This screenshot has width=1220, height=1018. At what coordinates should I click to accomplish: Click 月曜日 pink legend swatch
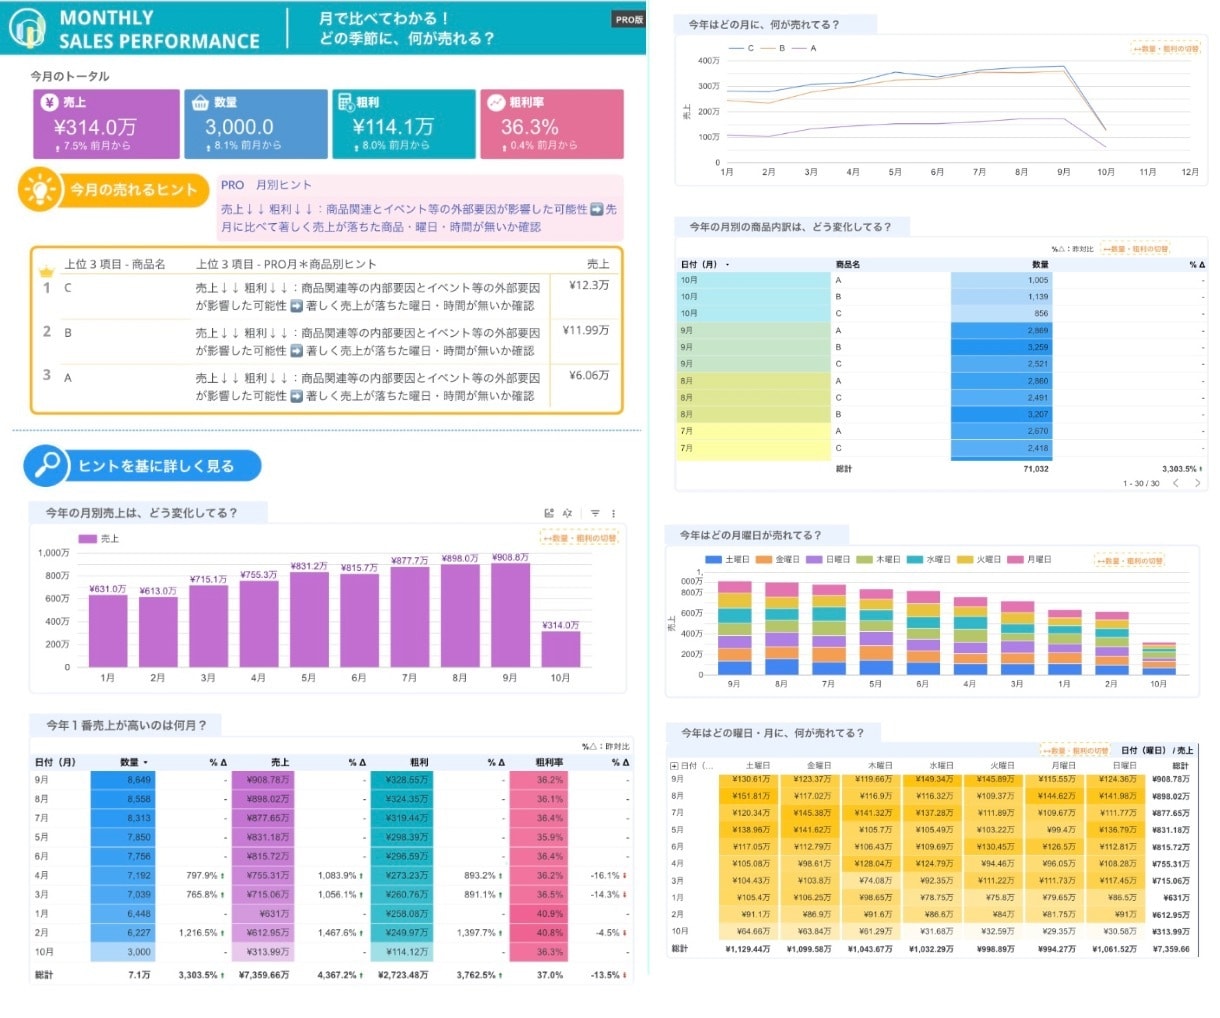(x=1015, y=560)
